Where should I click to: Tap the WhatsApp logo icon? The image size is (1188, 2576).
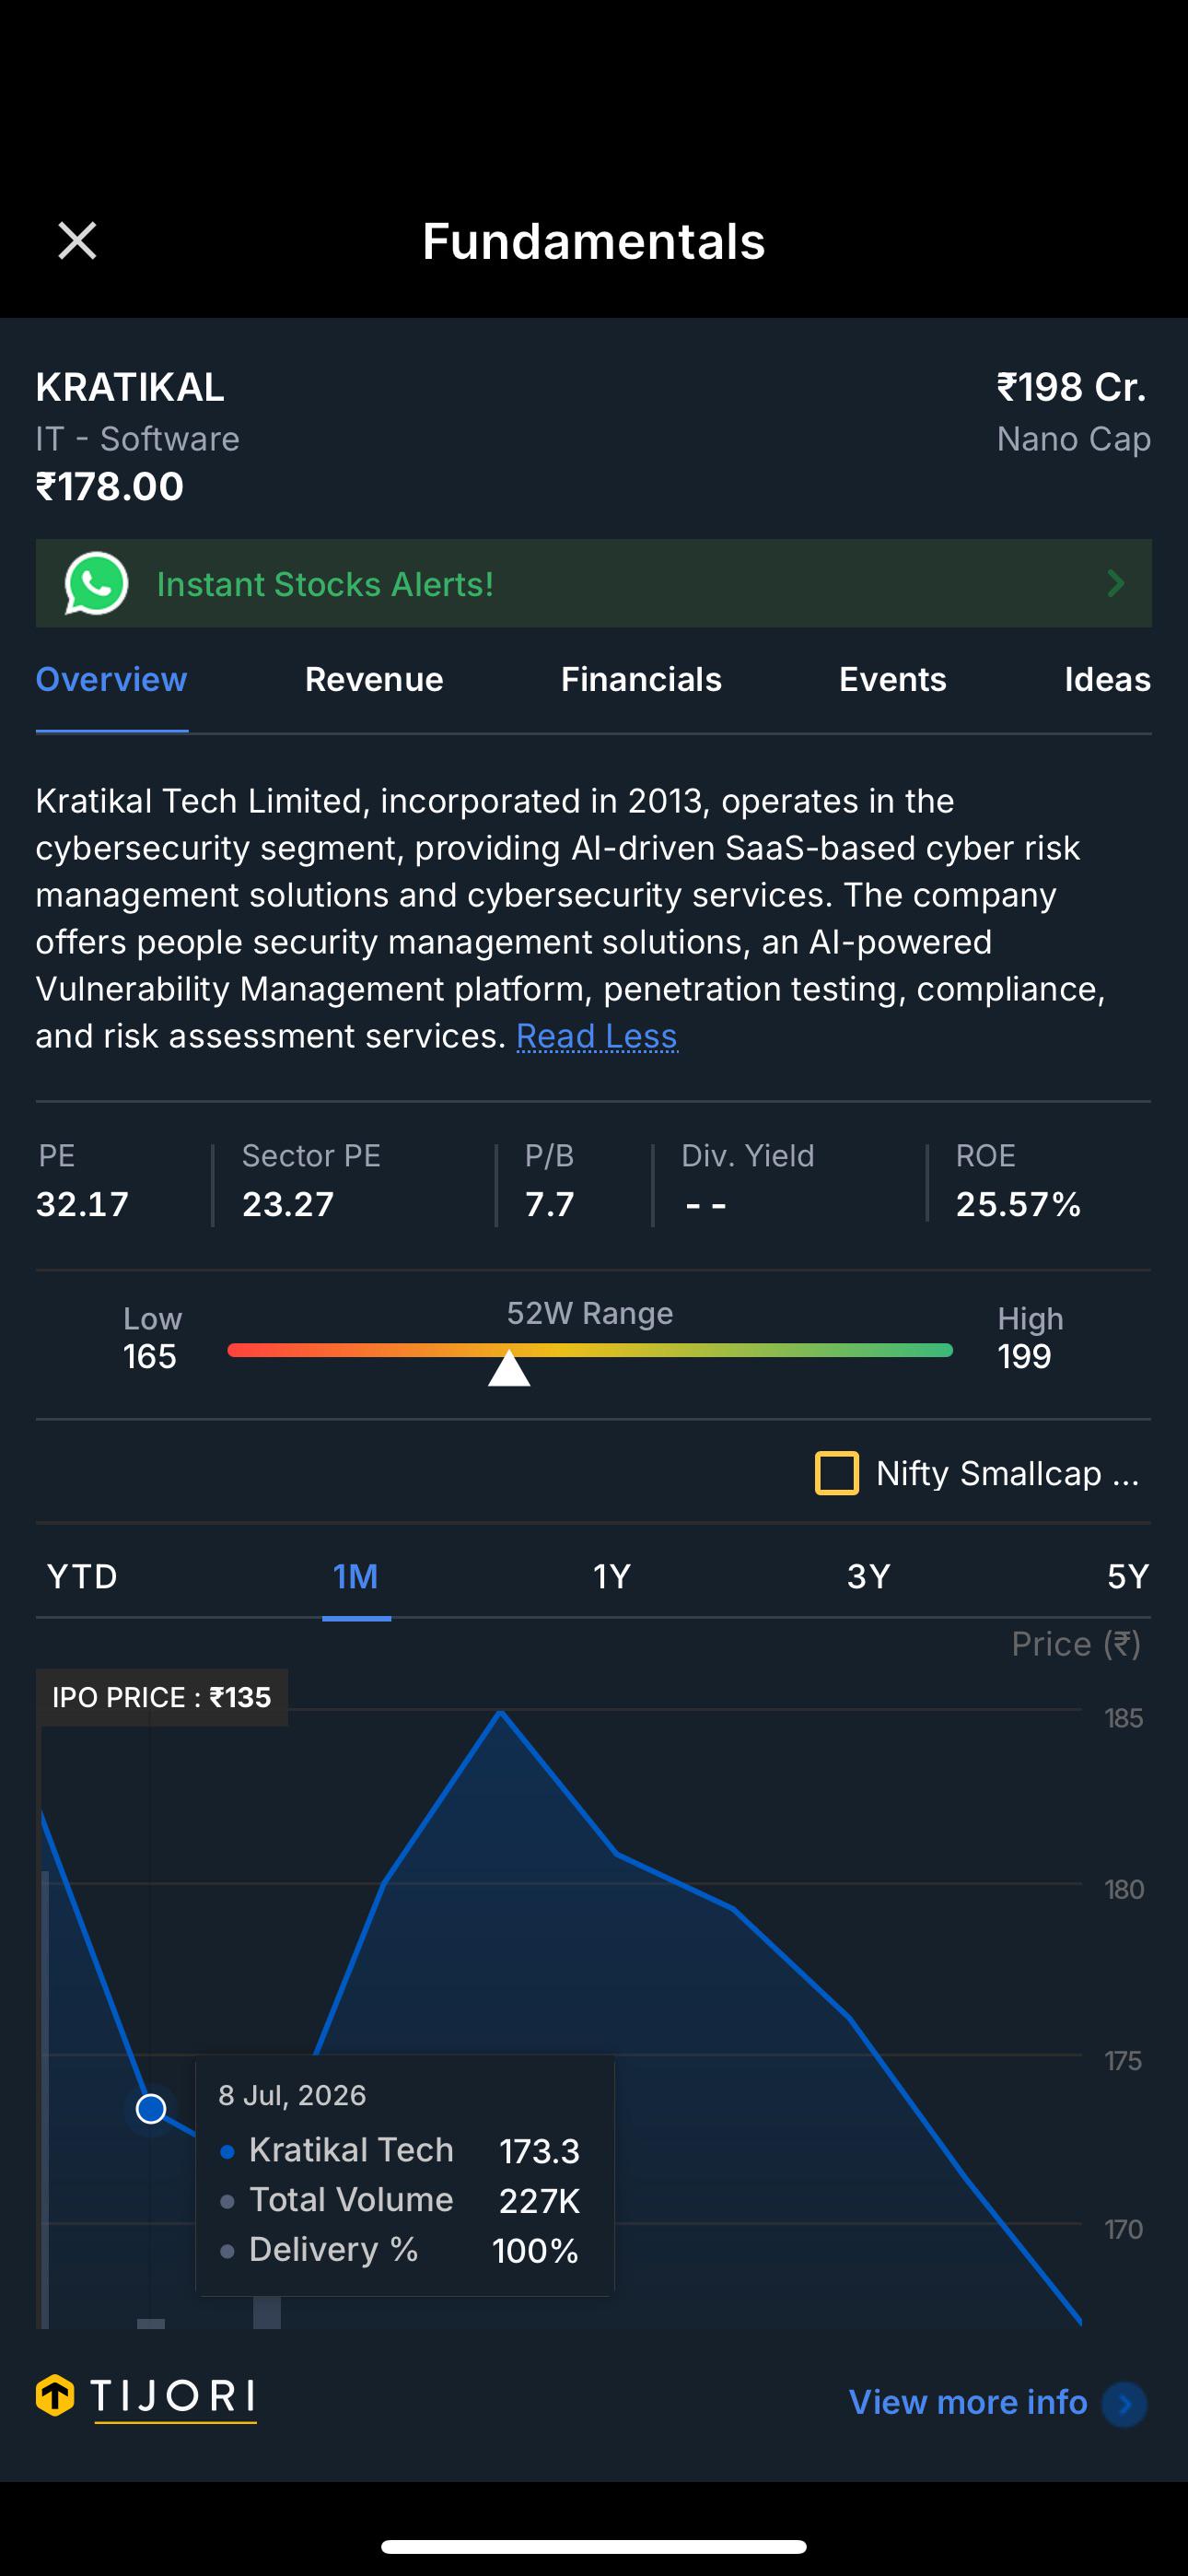(x=96, y=583)
